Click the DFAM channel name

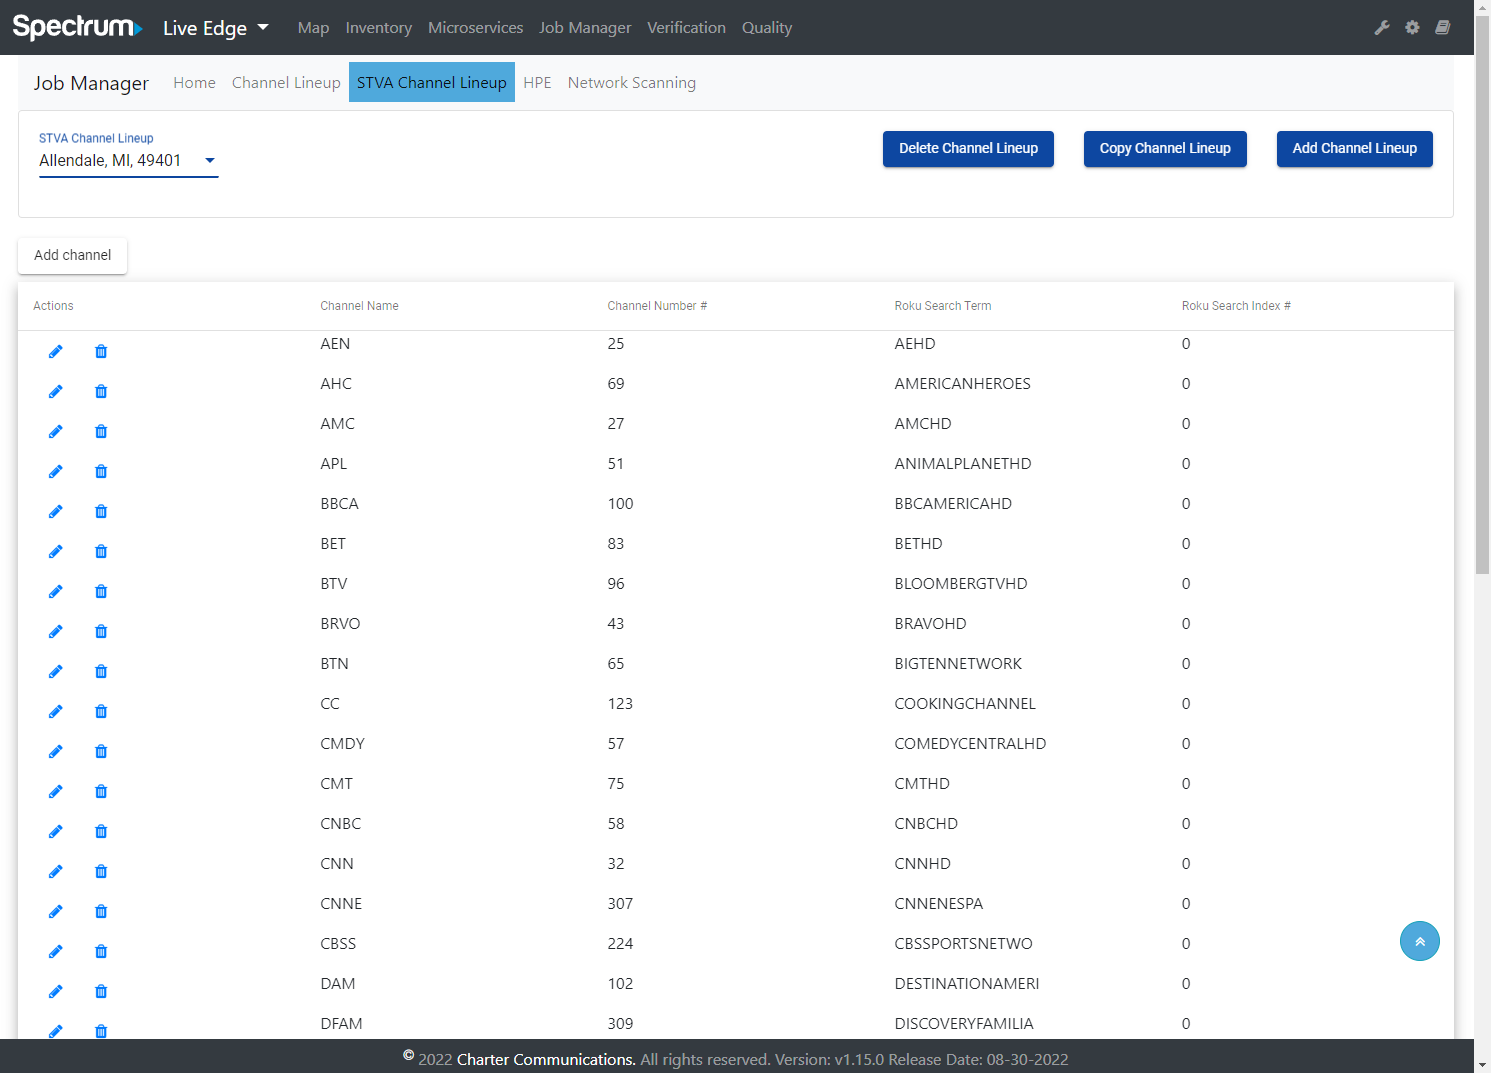pos(341,1024)
